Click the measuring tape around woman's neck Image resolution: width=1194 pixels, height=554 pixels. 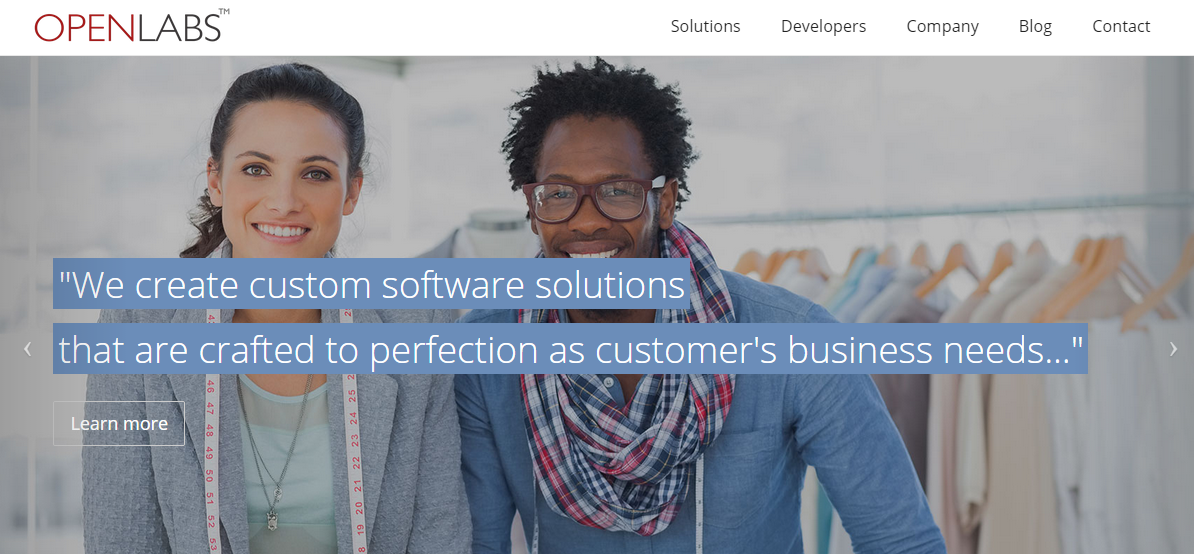[354, 457]
